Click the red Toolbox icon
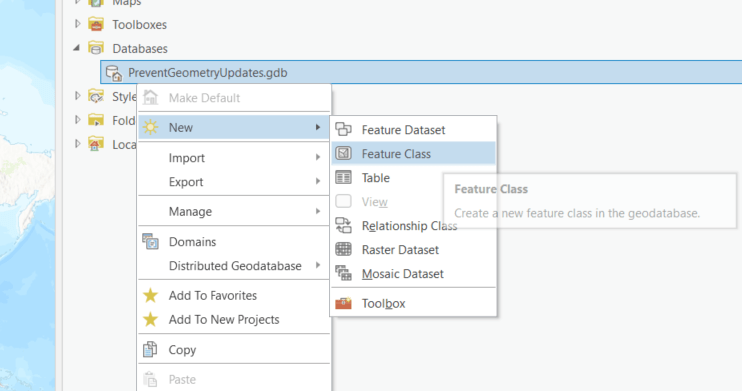 point(344,303)
